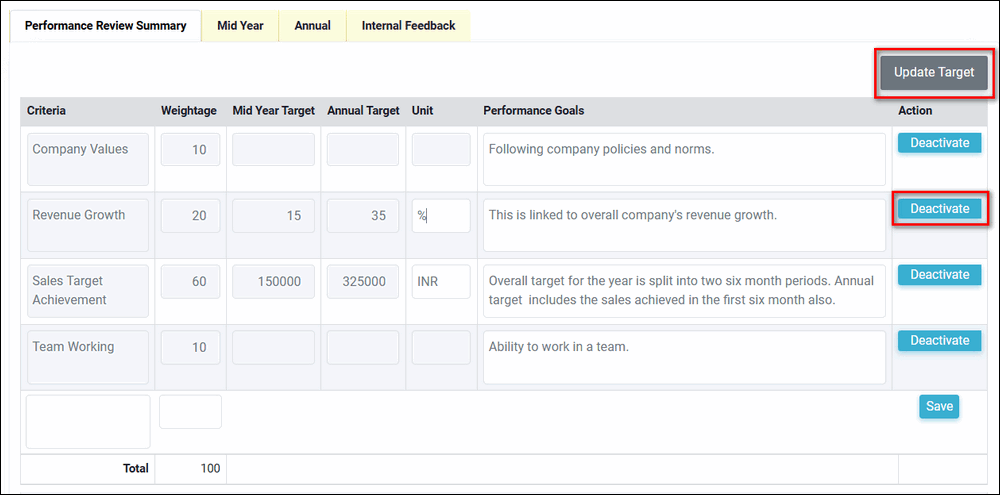Click the empty new weightage field
The width and height of the screenshot is (1000, 495).
190,412
